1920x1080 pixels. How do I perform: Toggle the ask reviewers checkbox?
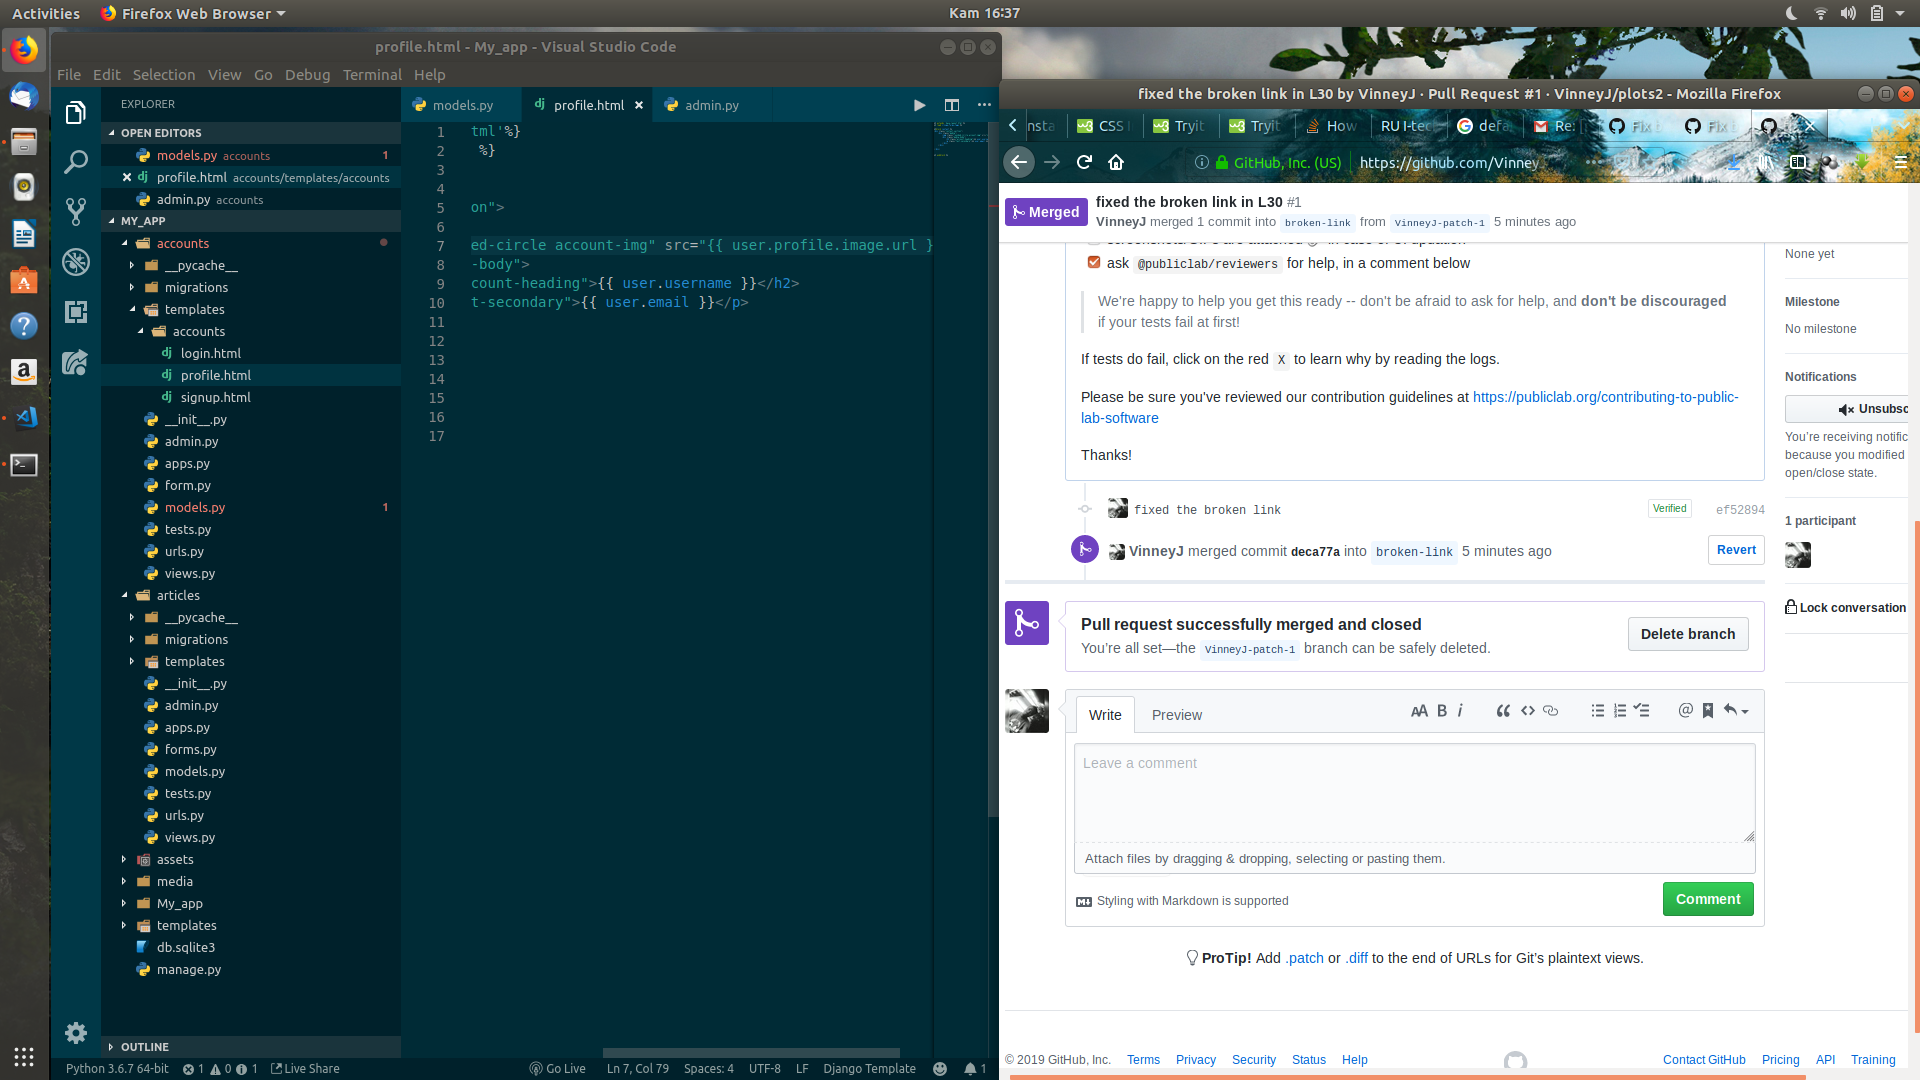tap(1093, 263)
